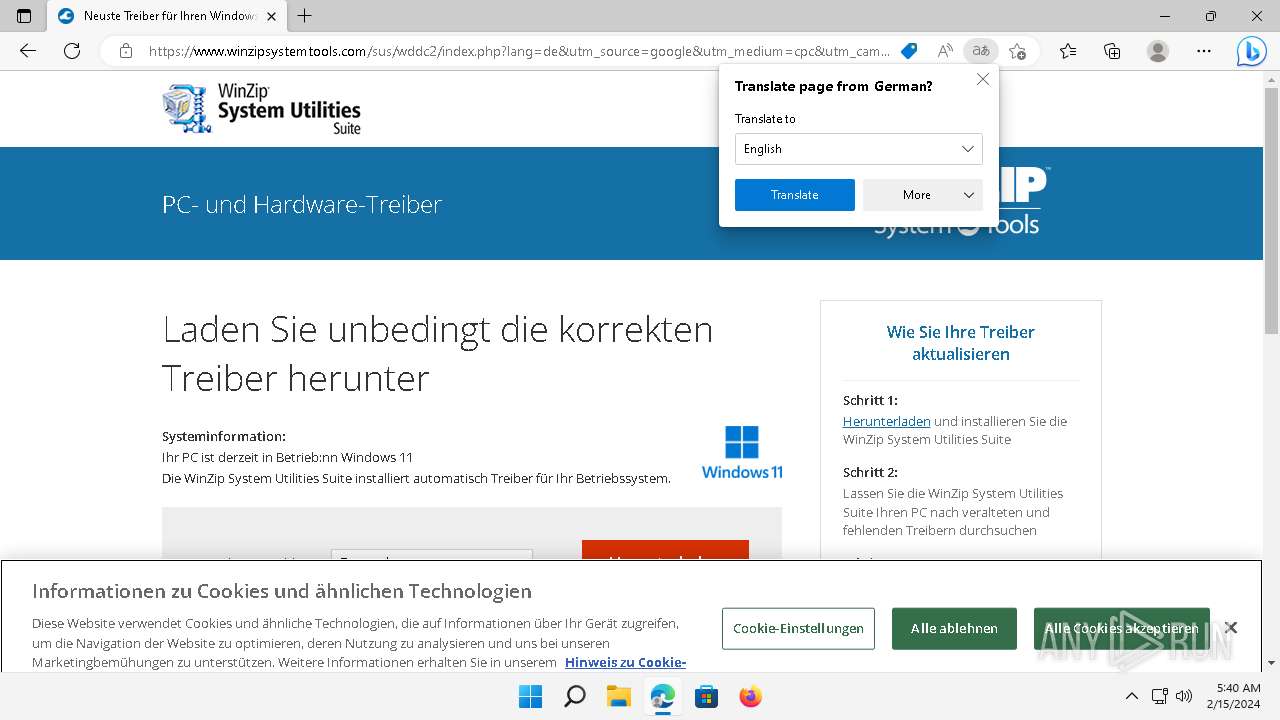
Task: Open the Translate to English dropdown
Action: coord(859,149)
